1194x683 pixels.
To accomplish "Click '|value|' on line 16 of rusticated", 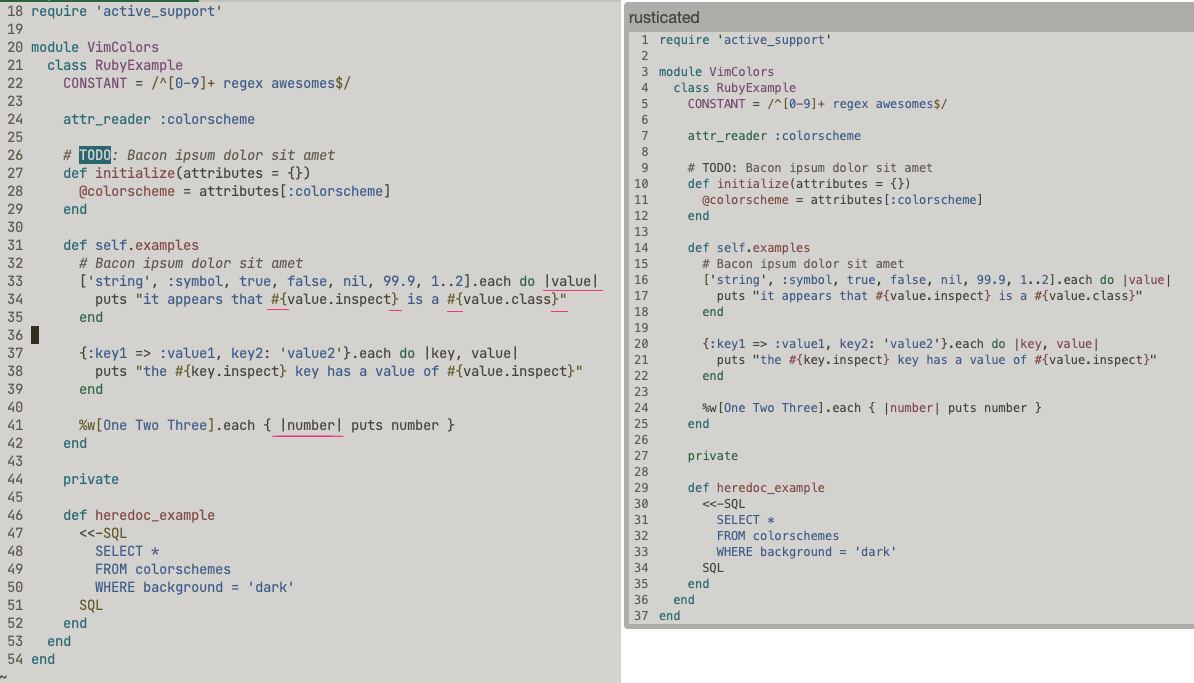I will click(x=1147, y=279).
